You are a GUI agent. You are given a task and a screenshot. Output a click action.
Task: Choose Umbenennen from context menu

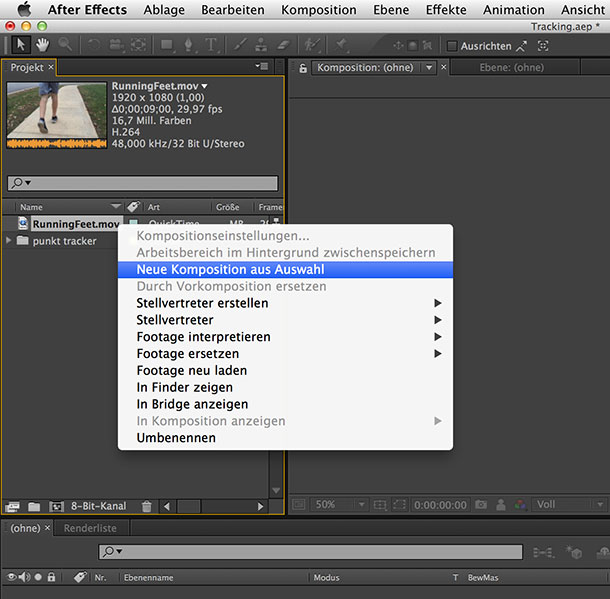[x=285, y=438]
